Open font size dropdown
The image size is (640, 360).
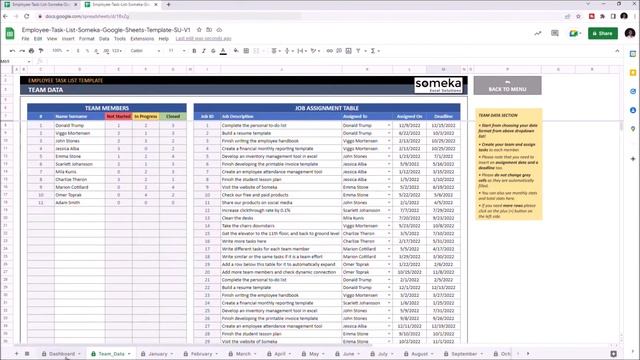coord(177,51)
